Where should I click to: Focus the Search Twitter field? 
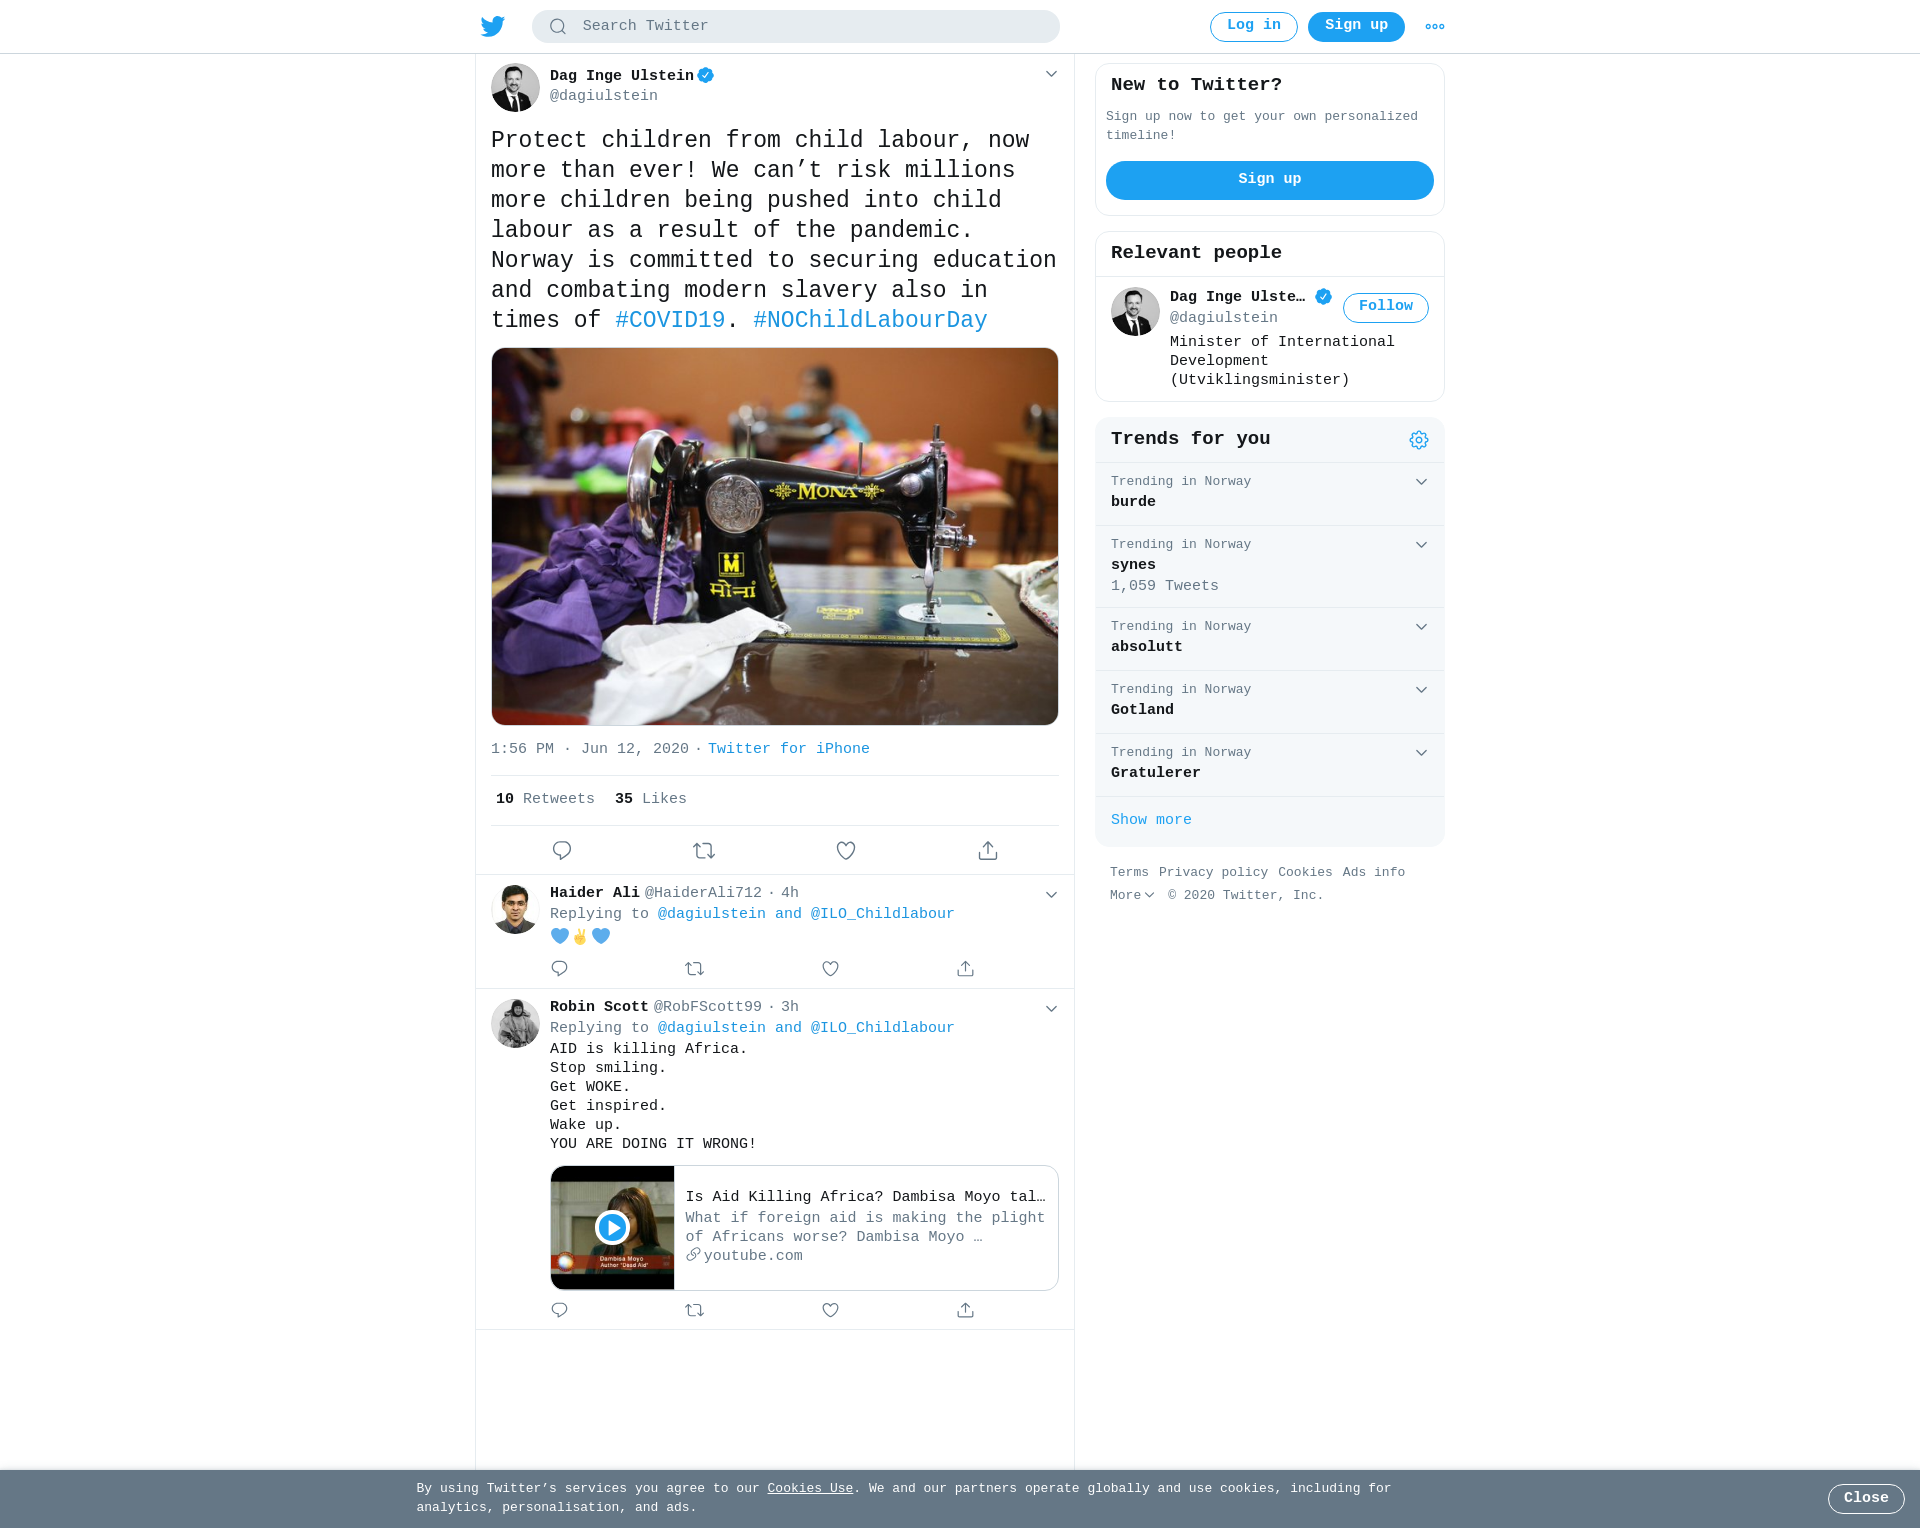coord(796,27)
